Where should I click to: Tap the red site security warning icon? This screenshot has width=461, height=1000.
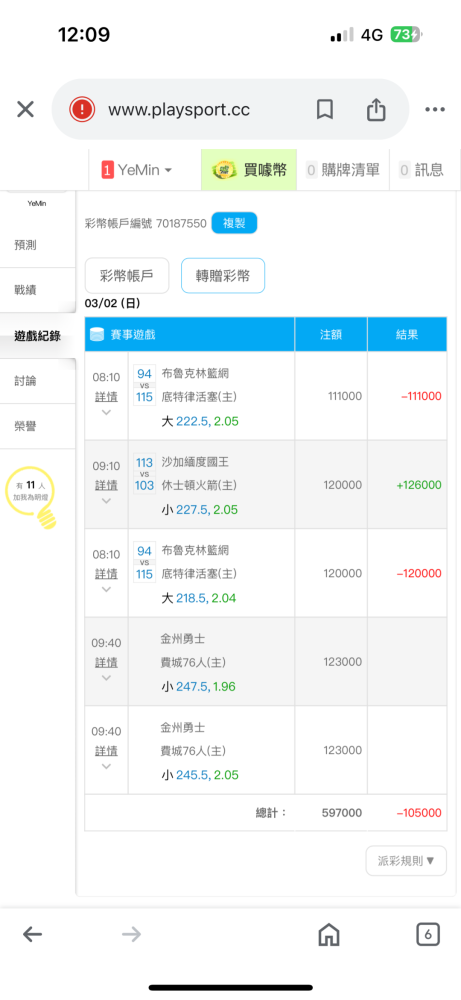(x=82, y=110)
